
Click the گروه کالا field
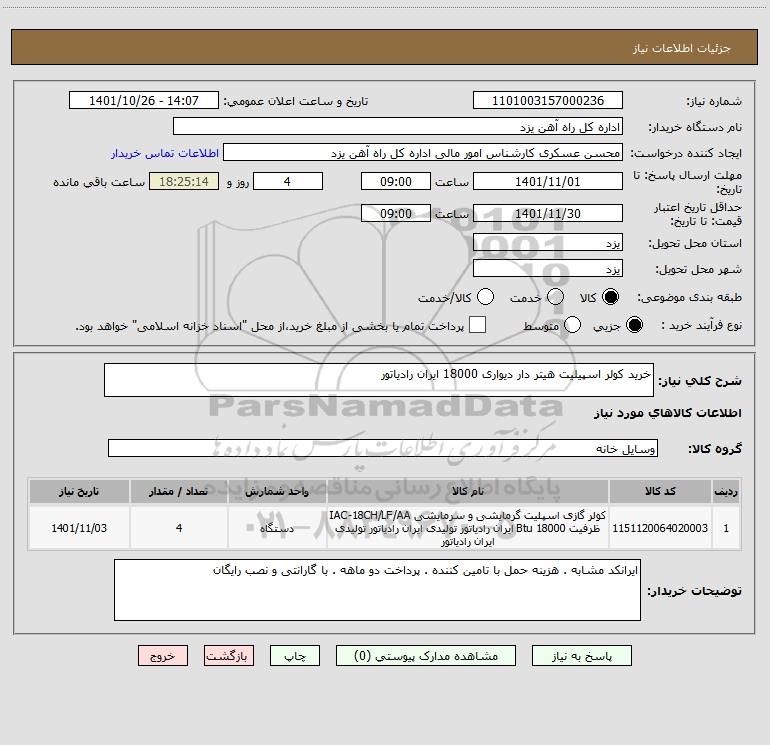pyautogui.click(x=383, y=448)
